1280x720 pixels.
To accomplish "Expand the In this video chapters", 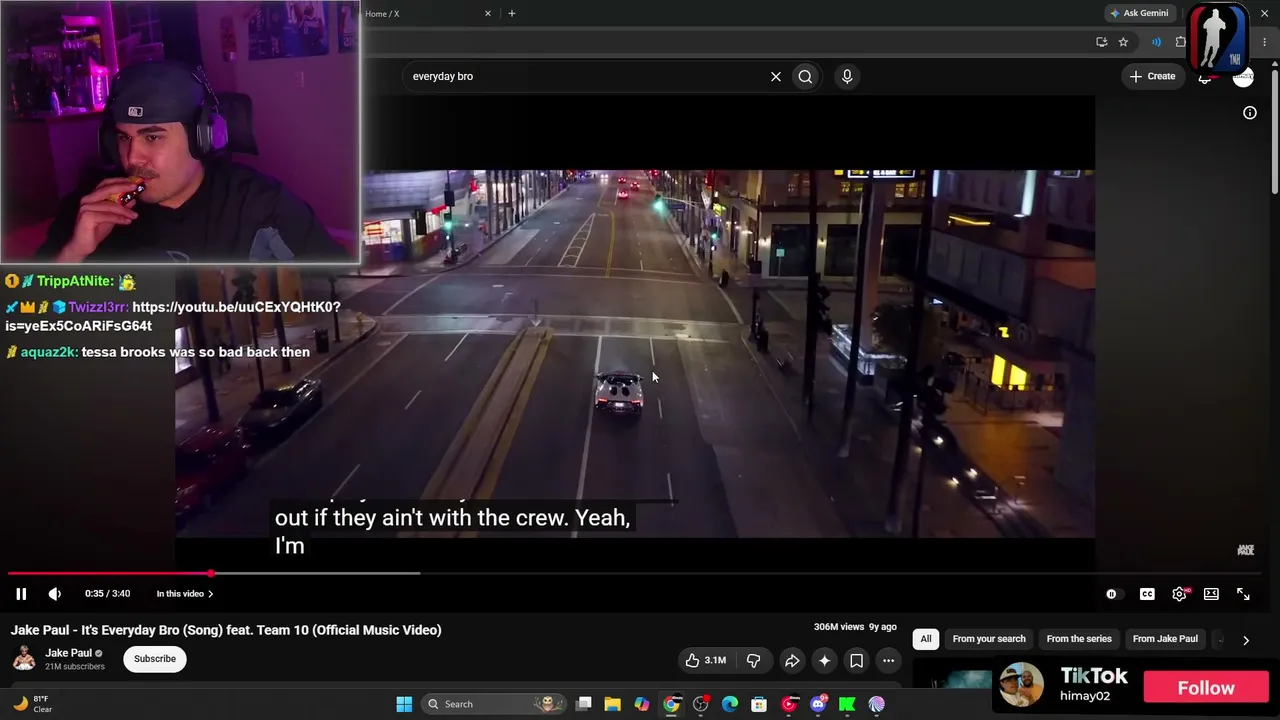I will (185, 594).
